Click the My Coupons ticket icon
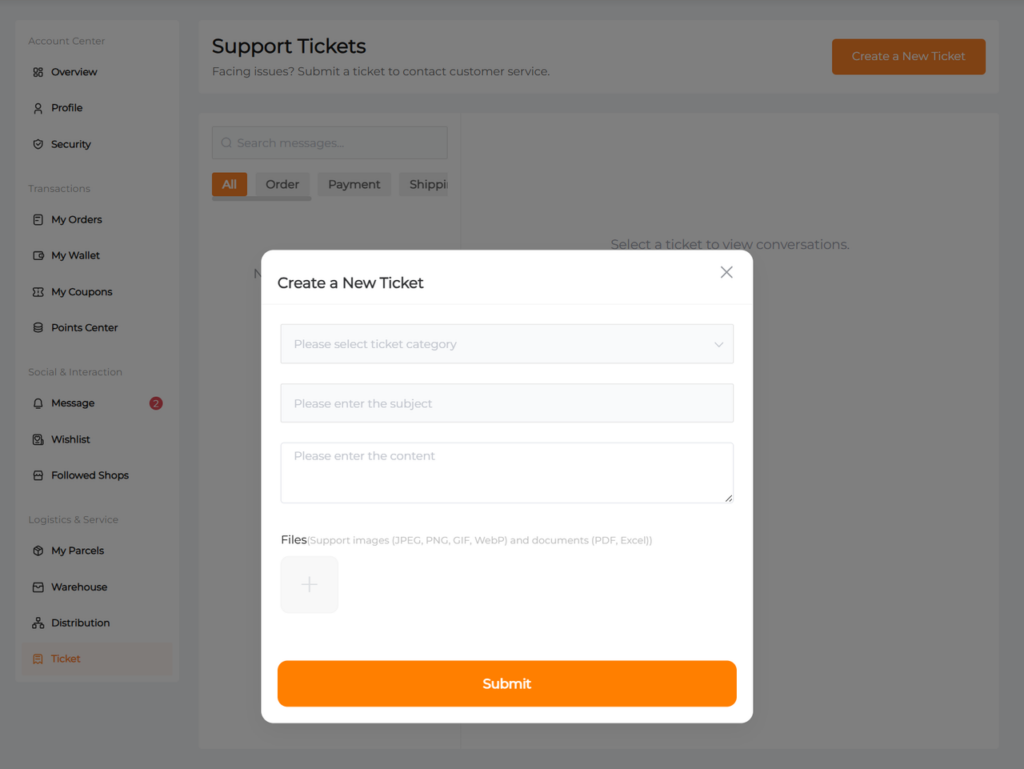The height and width of the screenshot is (769, 1024). [38, 292]
